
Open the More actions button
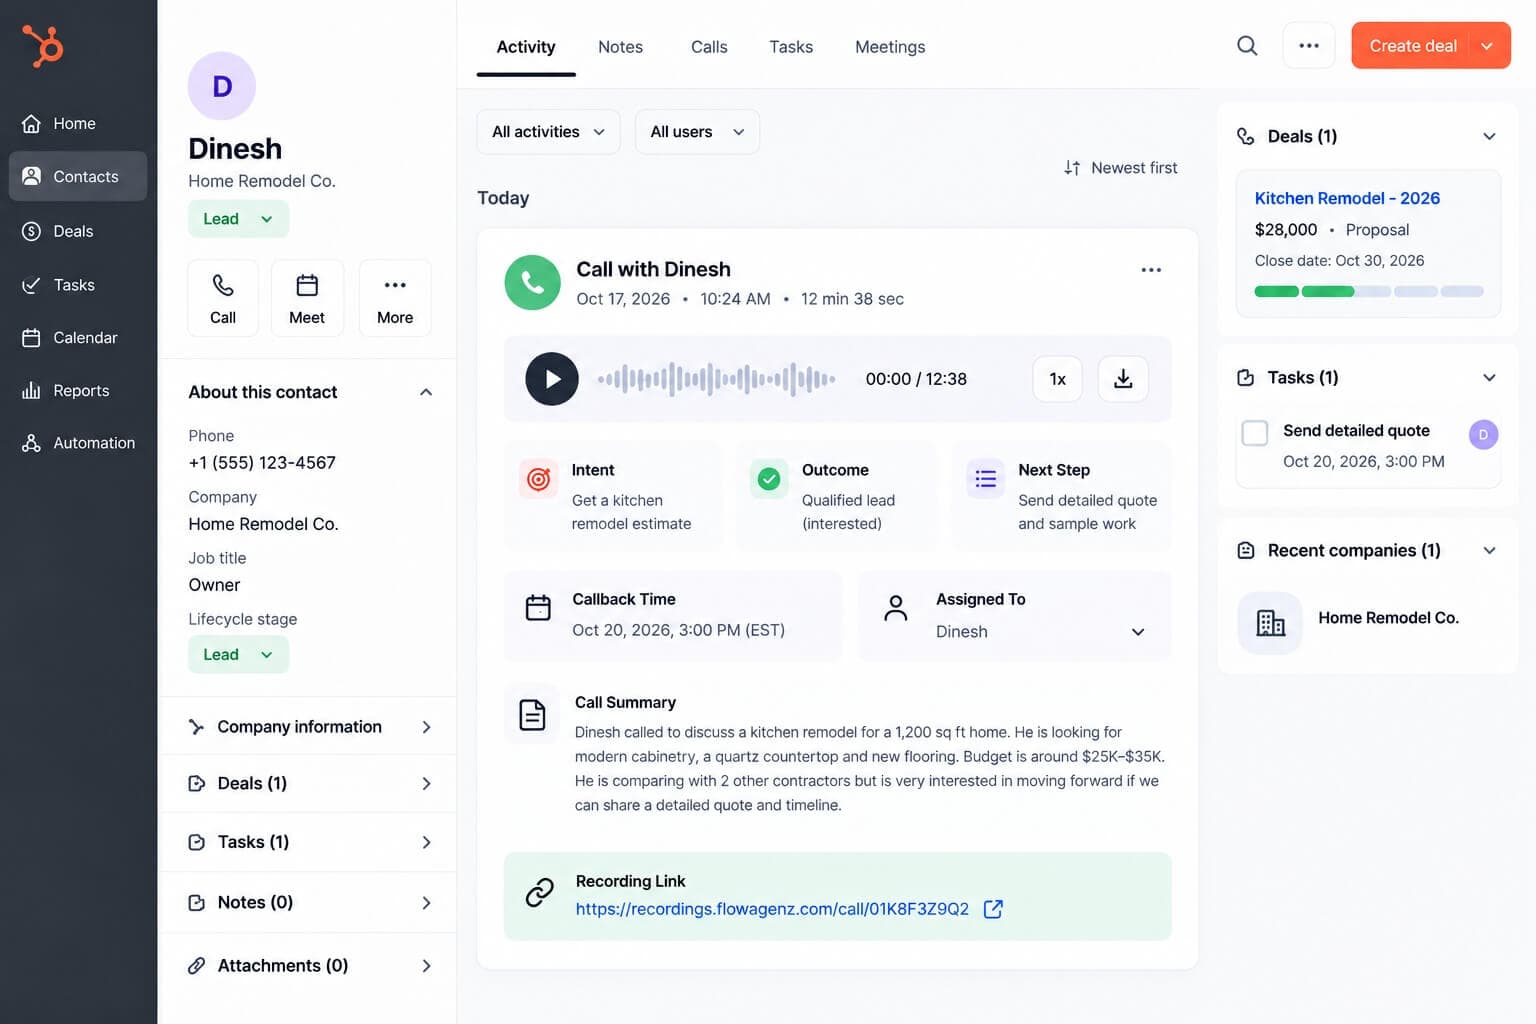395,298
